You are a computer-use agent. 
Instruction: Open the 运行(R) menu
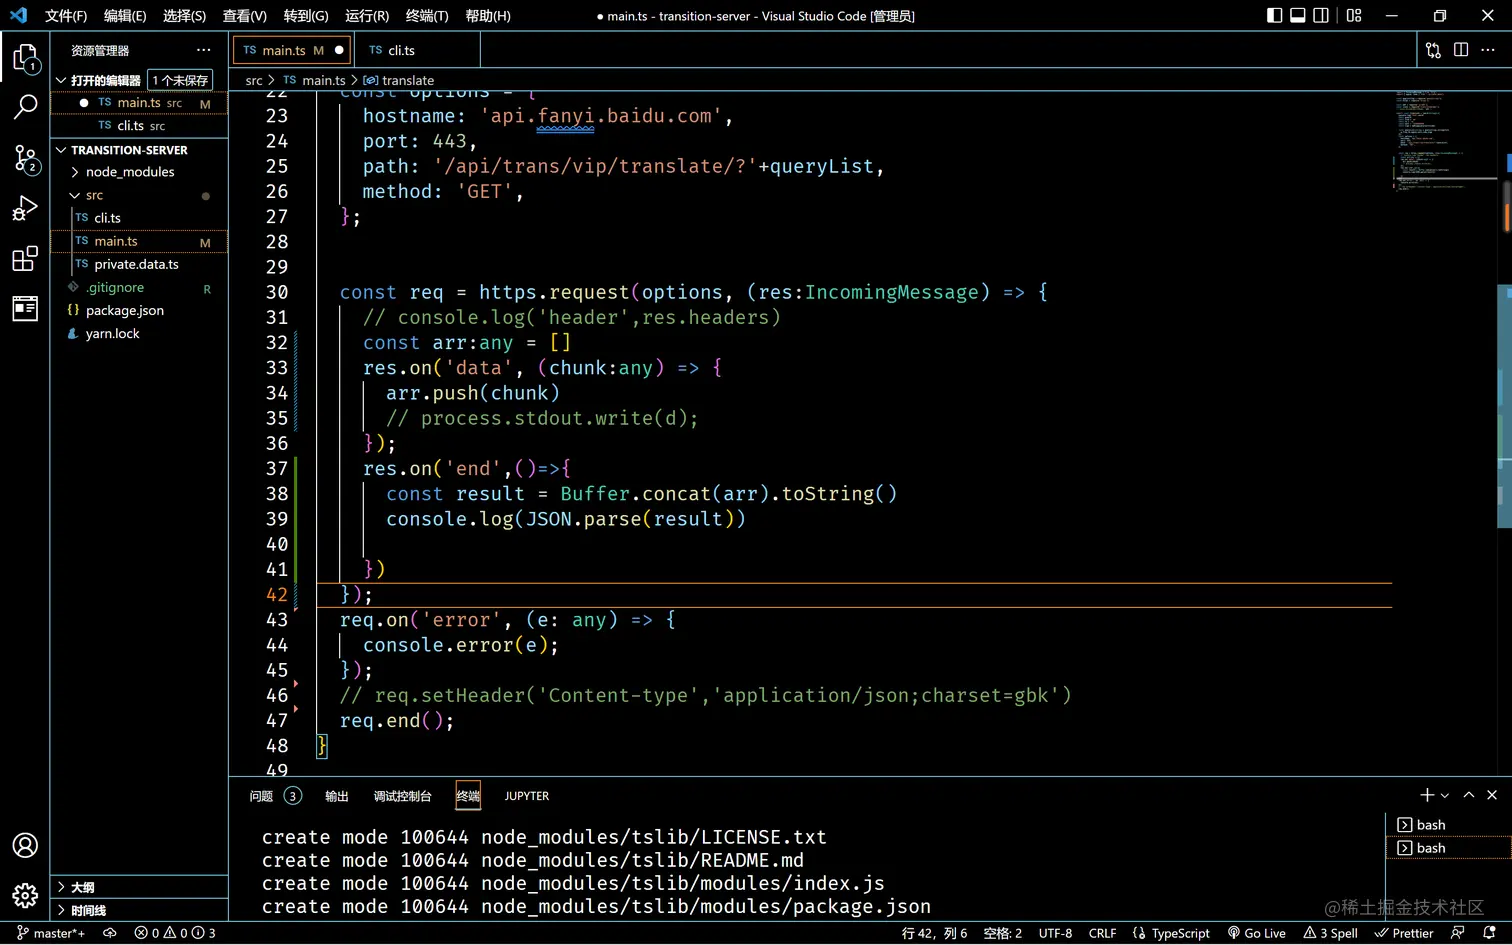click(x=367, y=15)
